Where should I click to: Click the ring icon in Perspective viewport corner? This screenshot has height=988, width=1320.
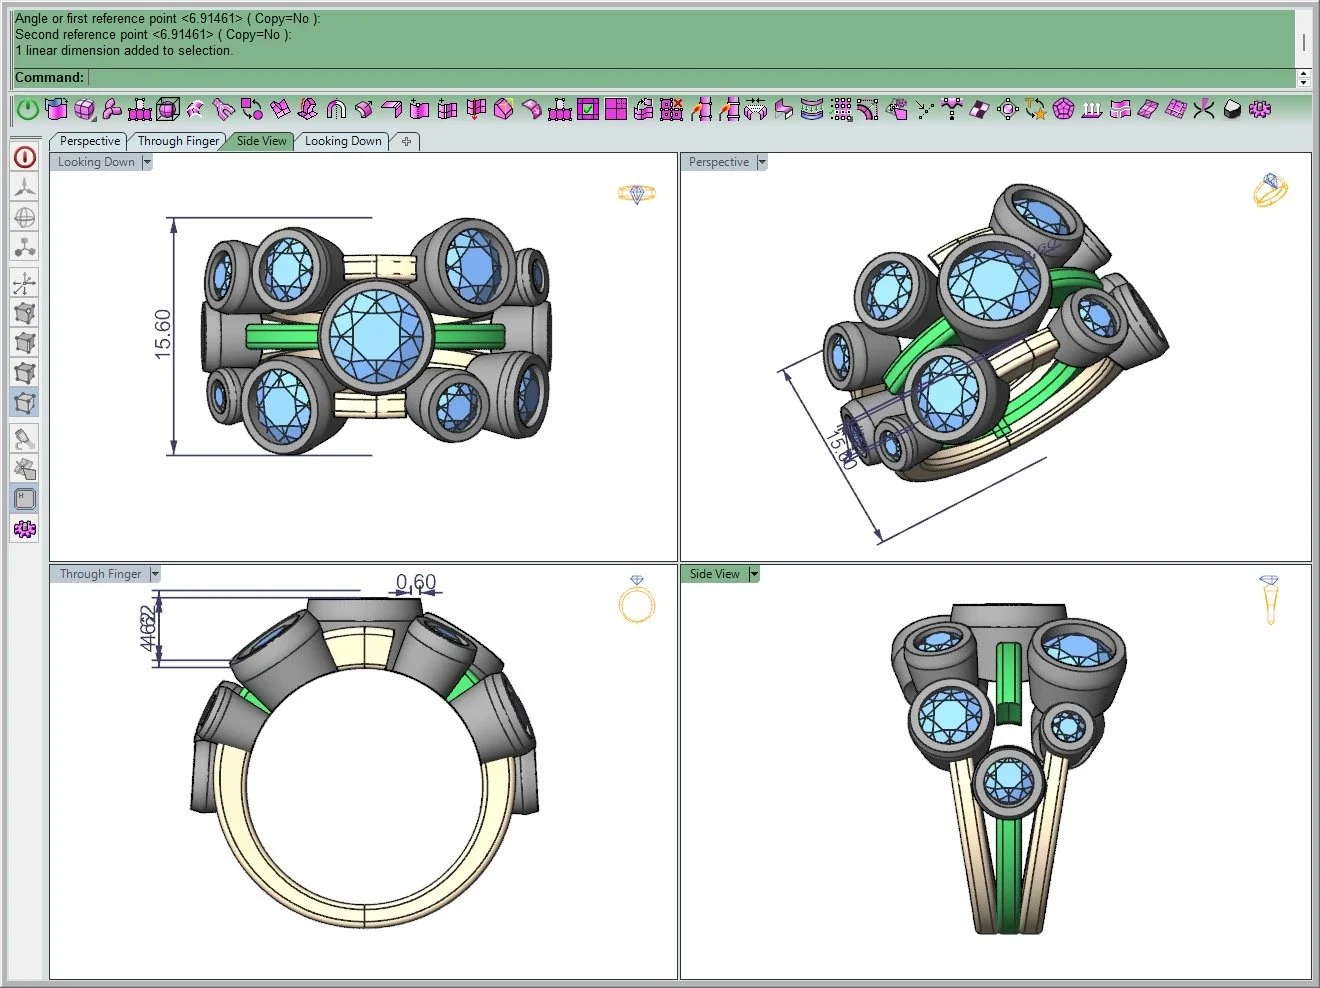[1270, 189]
